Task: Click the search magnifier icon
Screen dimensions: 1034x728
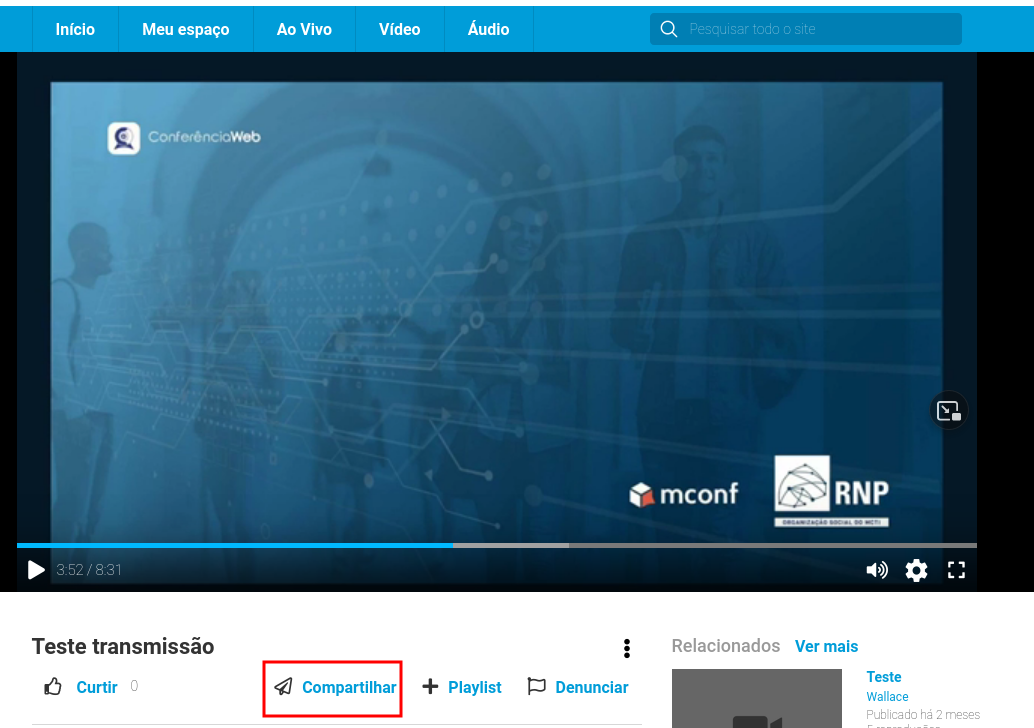Action: tap(669, 29)
